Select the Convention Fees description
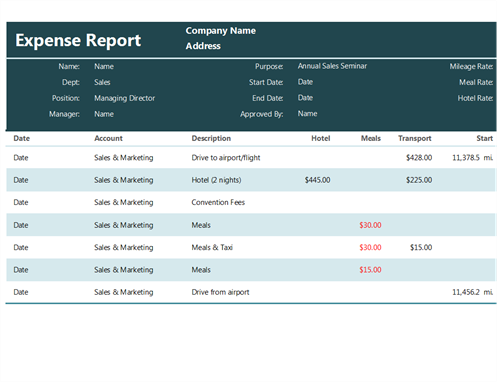 coord(218,202)
